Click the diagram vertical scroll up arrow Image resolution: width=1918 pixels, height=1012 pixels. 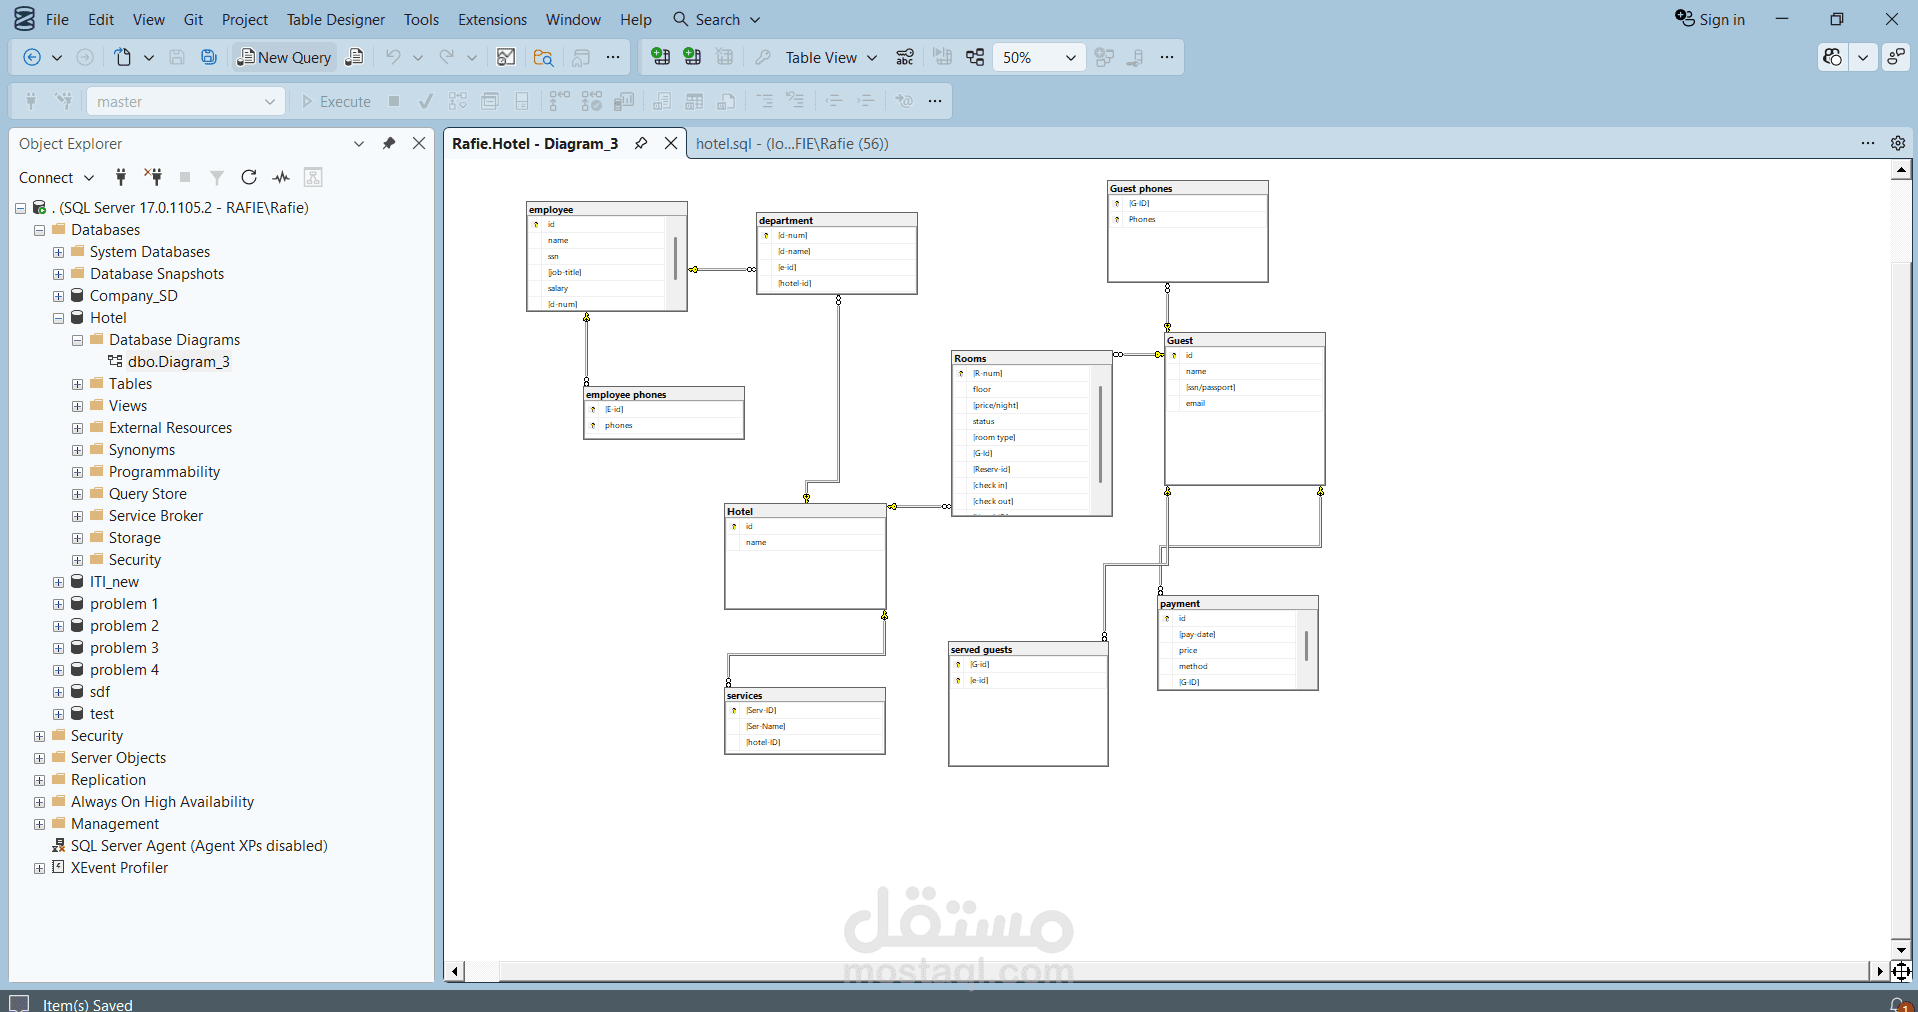point(1901,171)
